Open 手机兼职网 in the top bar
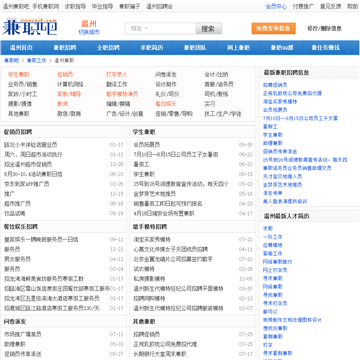This screenshot has height=360, width=360. point(46,6)
